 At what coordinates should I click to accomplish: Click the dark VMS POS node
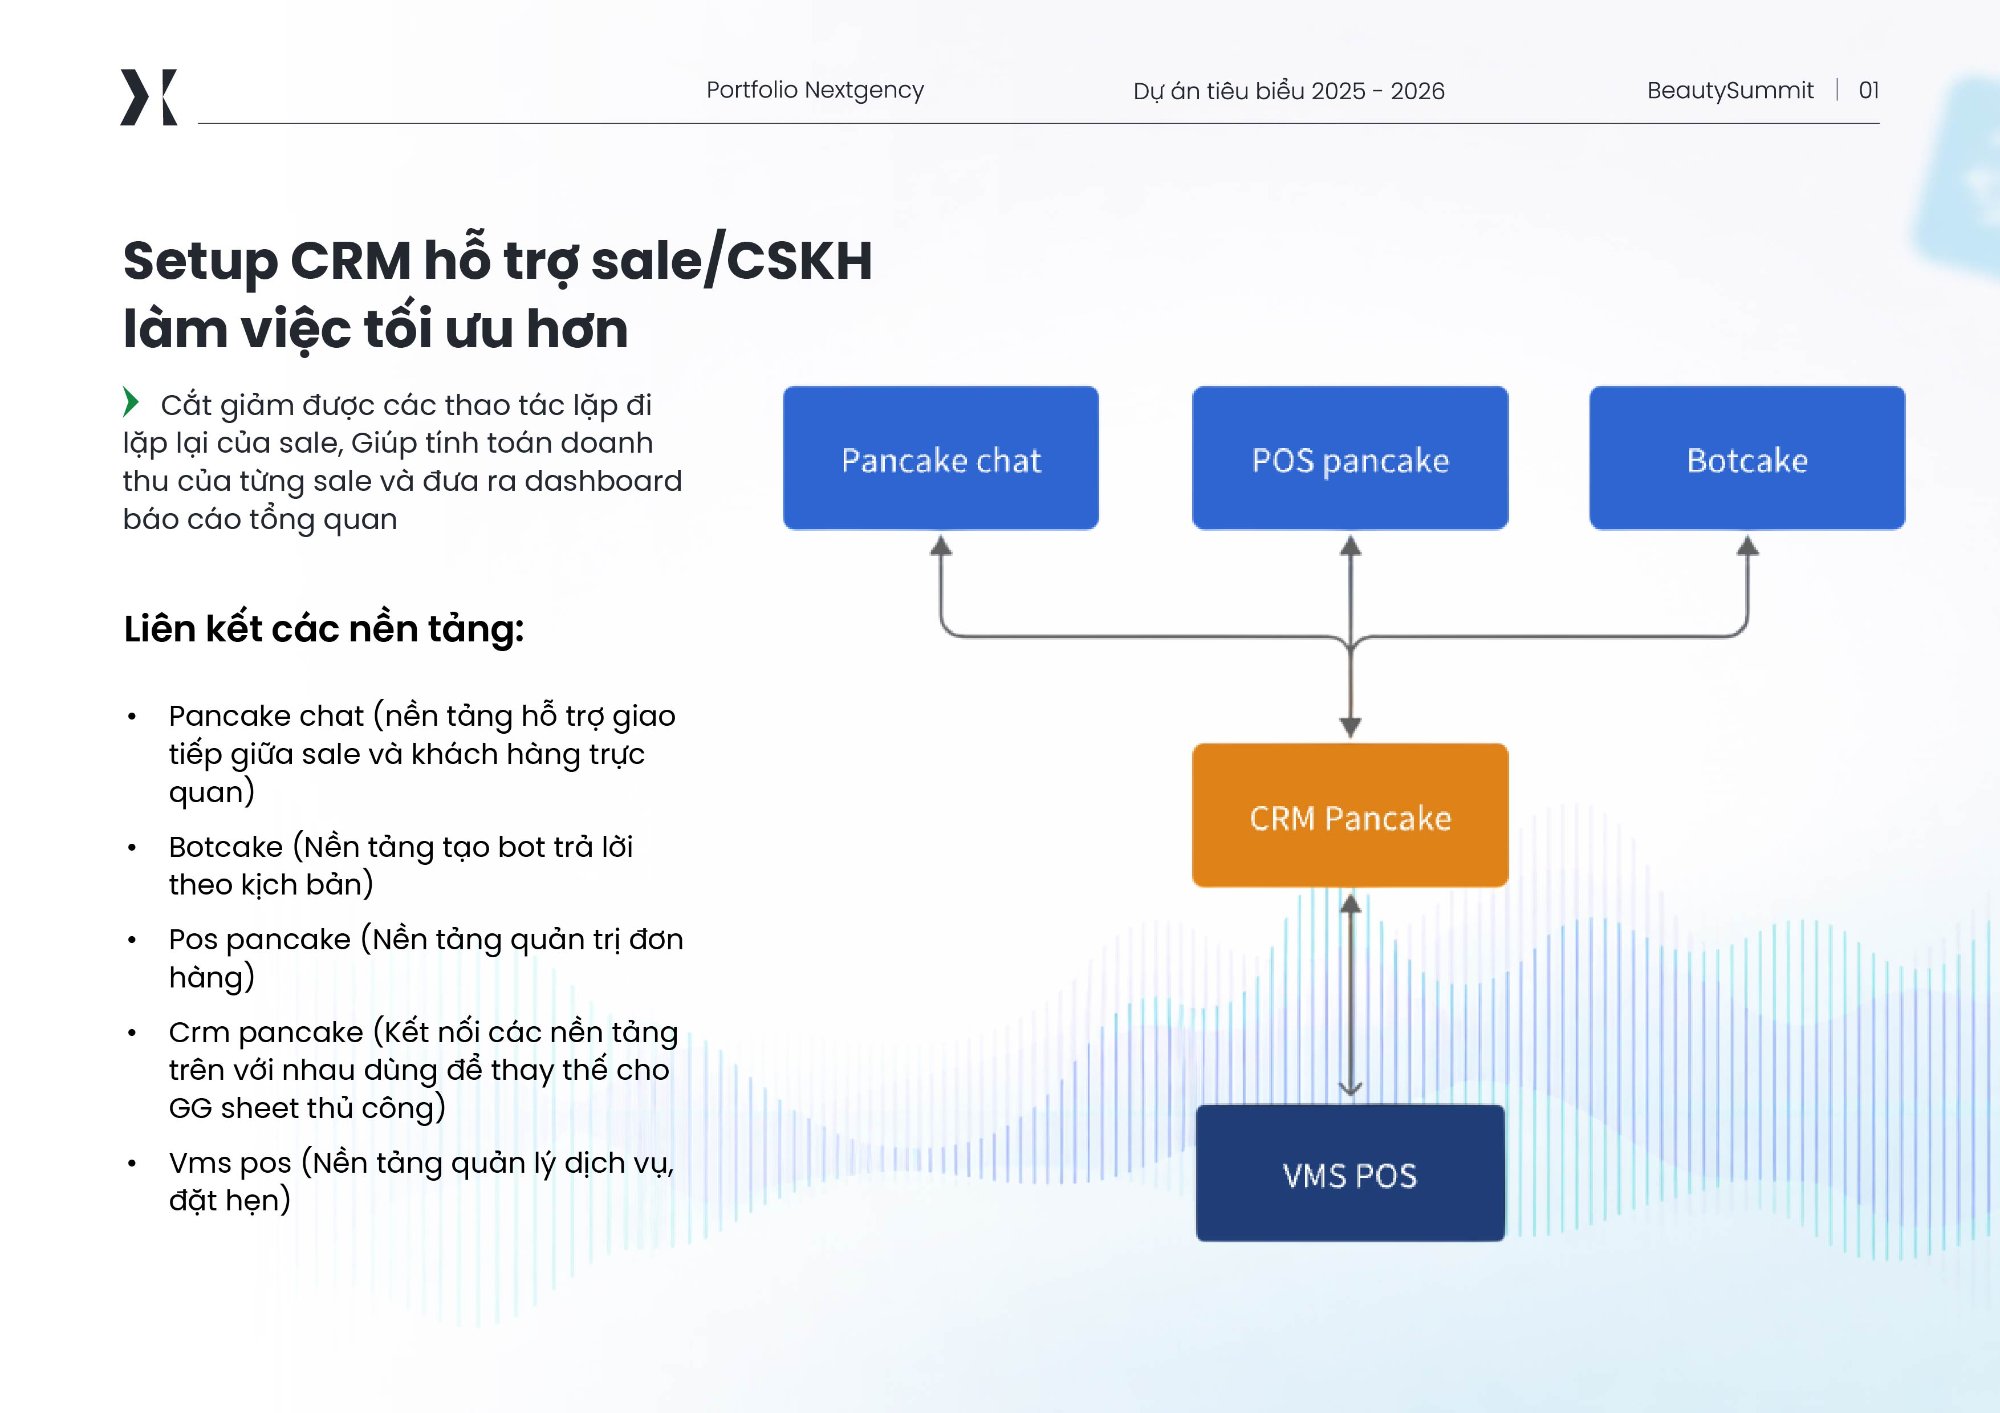pos(1350,1176)
